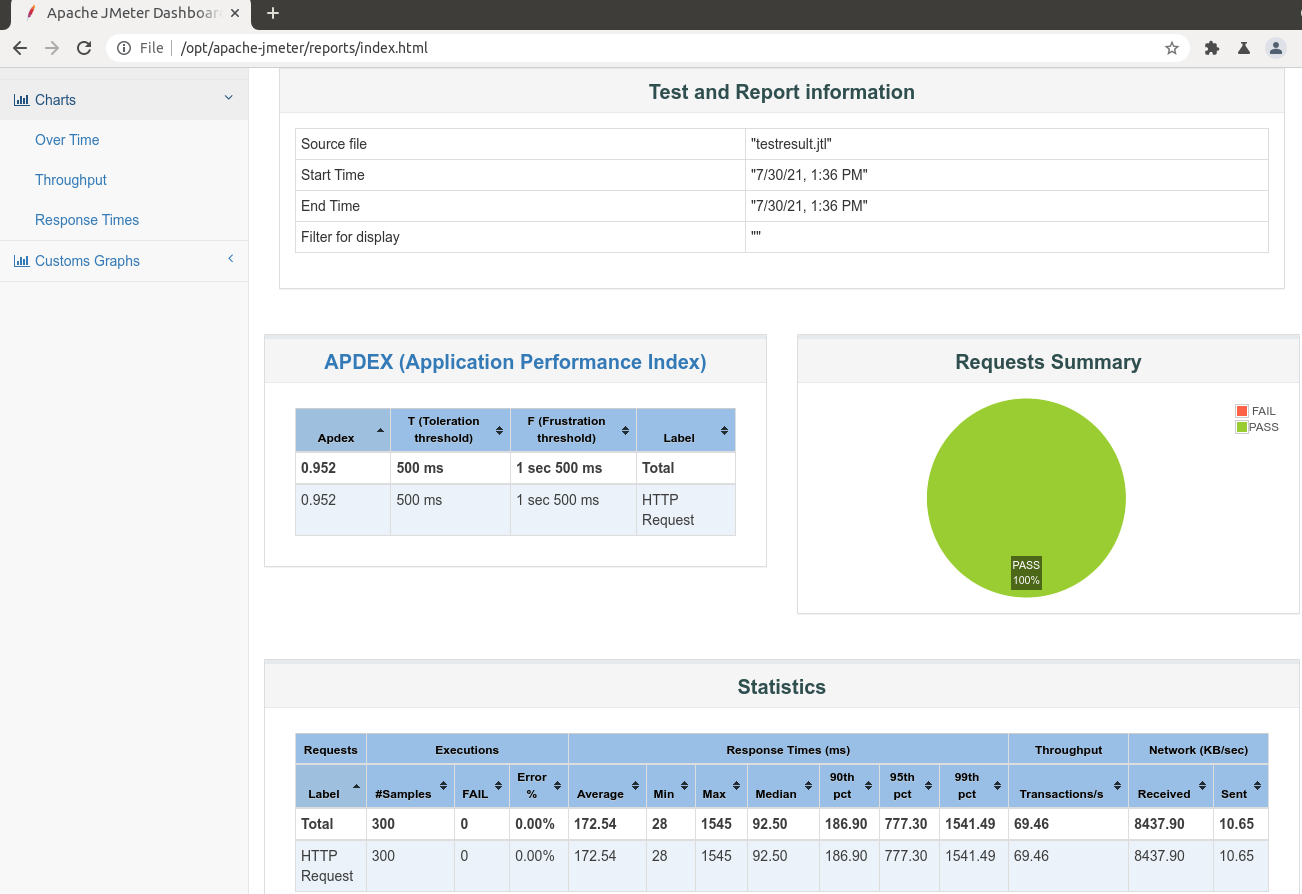Open a new tab with plus icon
This screenshot has width=1302, height=894.
click(273, 13)
